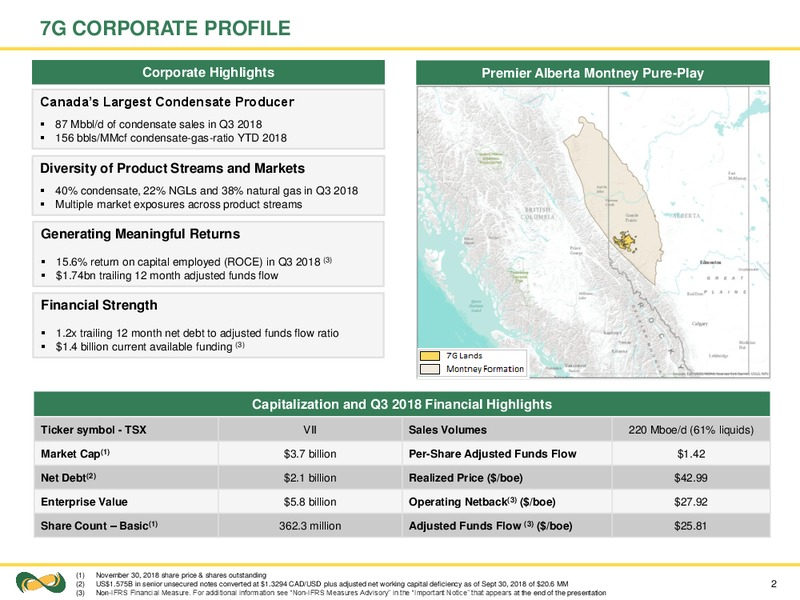The image size is (800, 600).
Task: Click the 'ALBERTA' map label
Action: (685, 216)
